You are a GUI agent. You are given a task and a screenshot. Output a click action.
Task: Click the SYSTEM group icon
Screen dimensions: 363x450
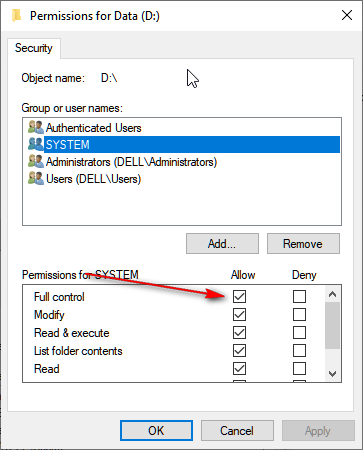(36, 144)
